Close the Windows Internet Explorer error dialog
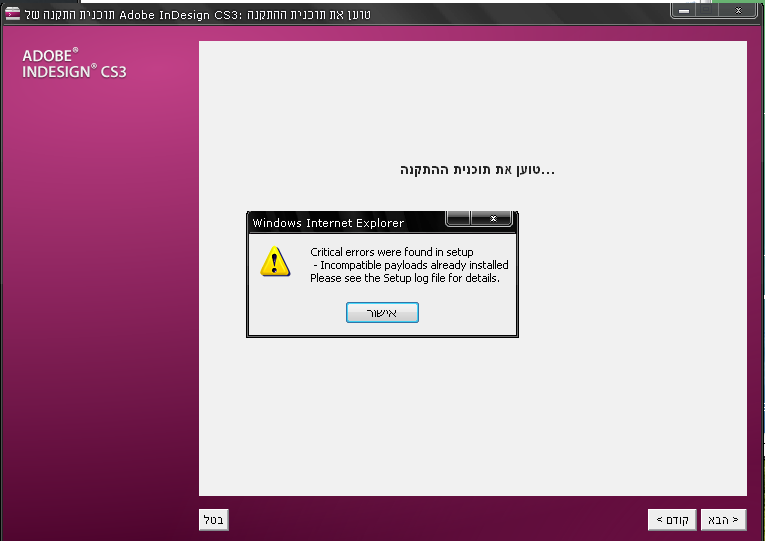The image size is (765, 541). tap(492, 218)
